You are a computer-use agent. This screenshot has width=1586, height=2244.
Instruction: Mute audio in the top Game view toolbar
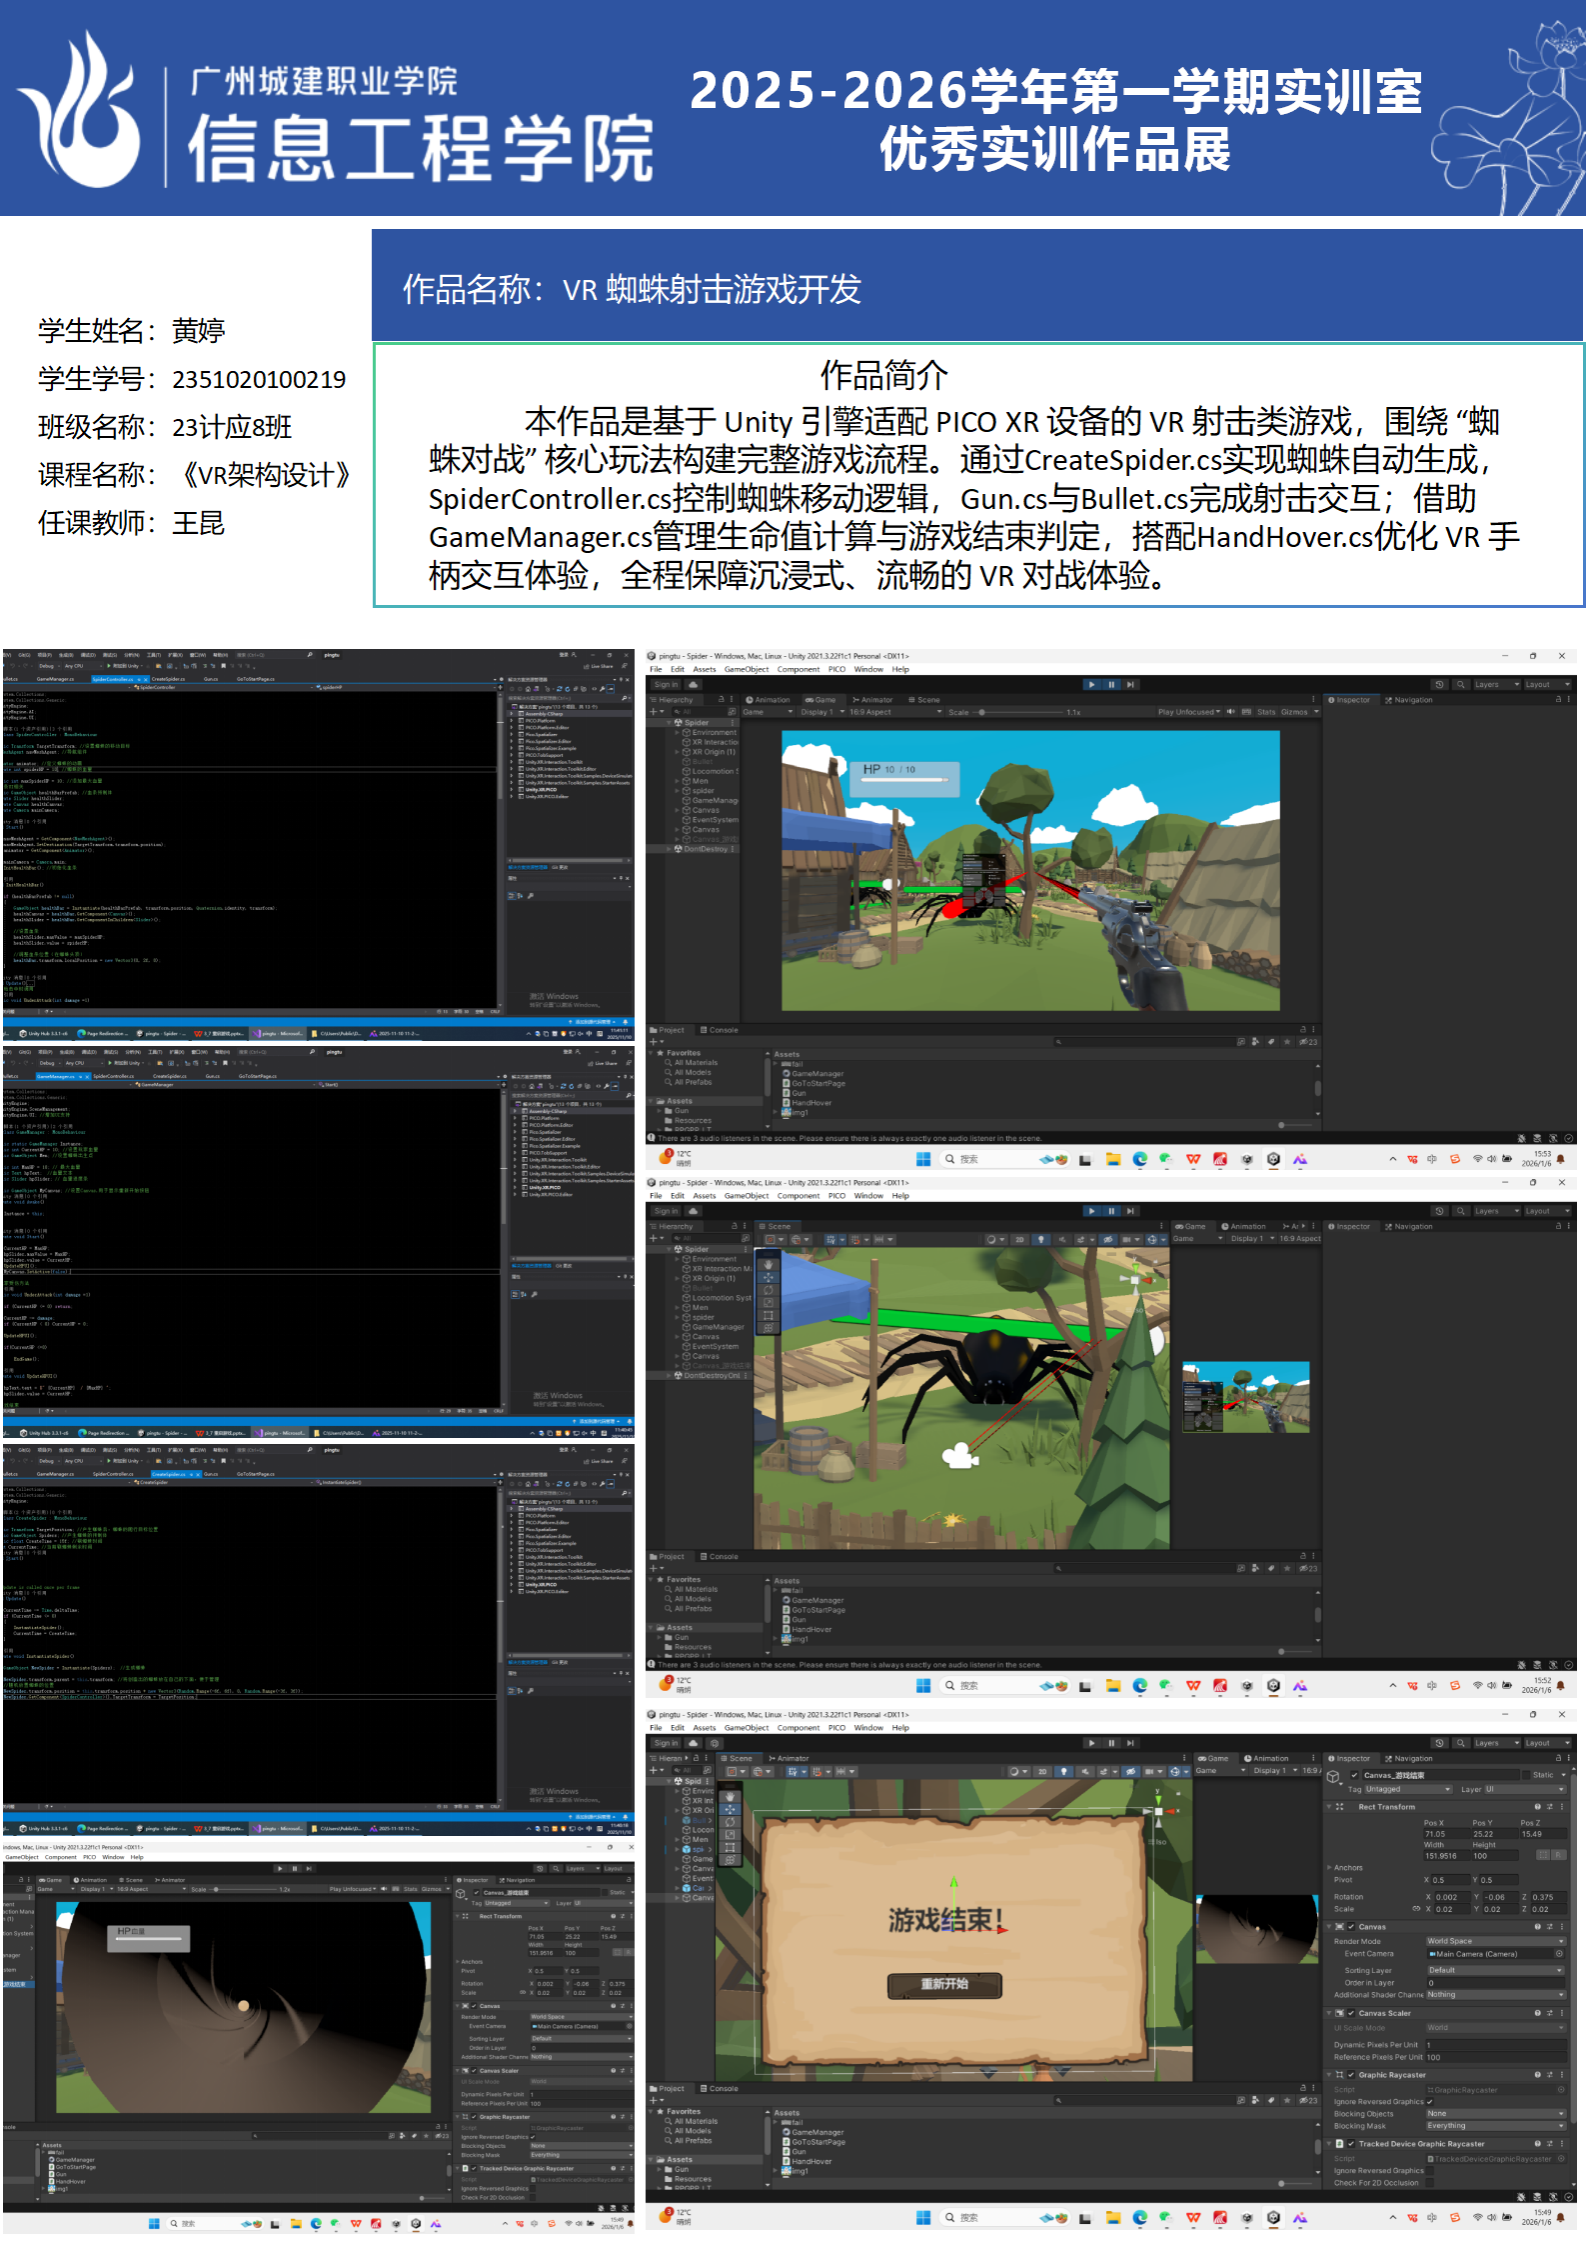point(1231,712)
